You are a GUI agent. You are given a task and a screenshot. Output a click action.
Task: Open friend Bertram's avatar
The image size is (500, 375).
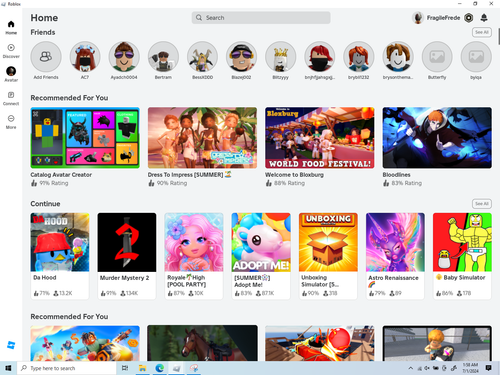pos(163,57)
